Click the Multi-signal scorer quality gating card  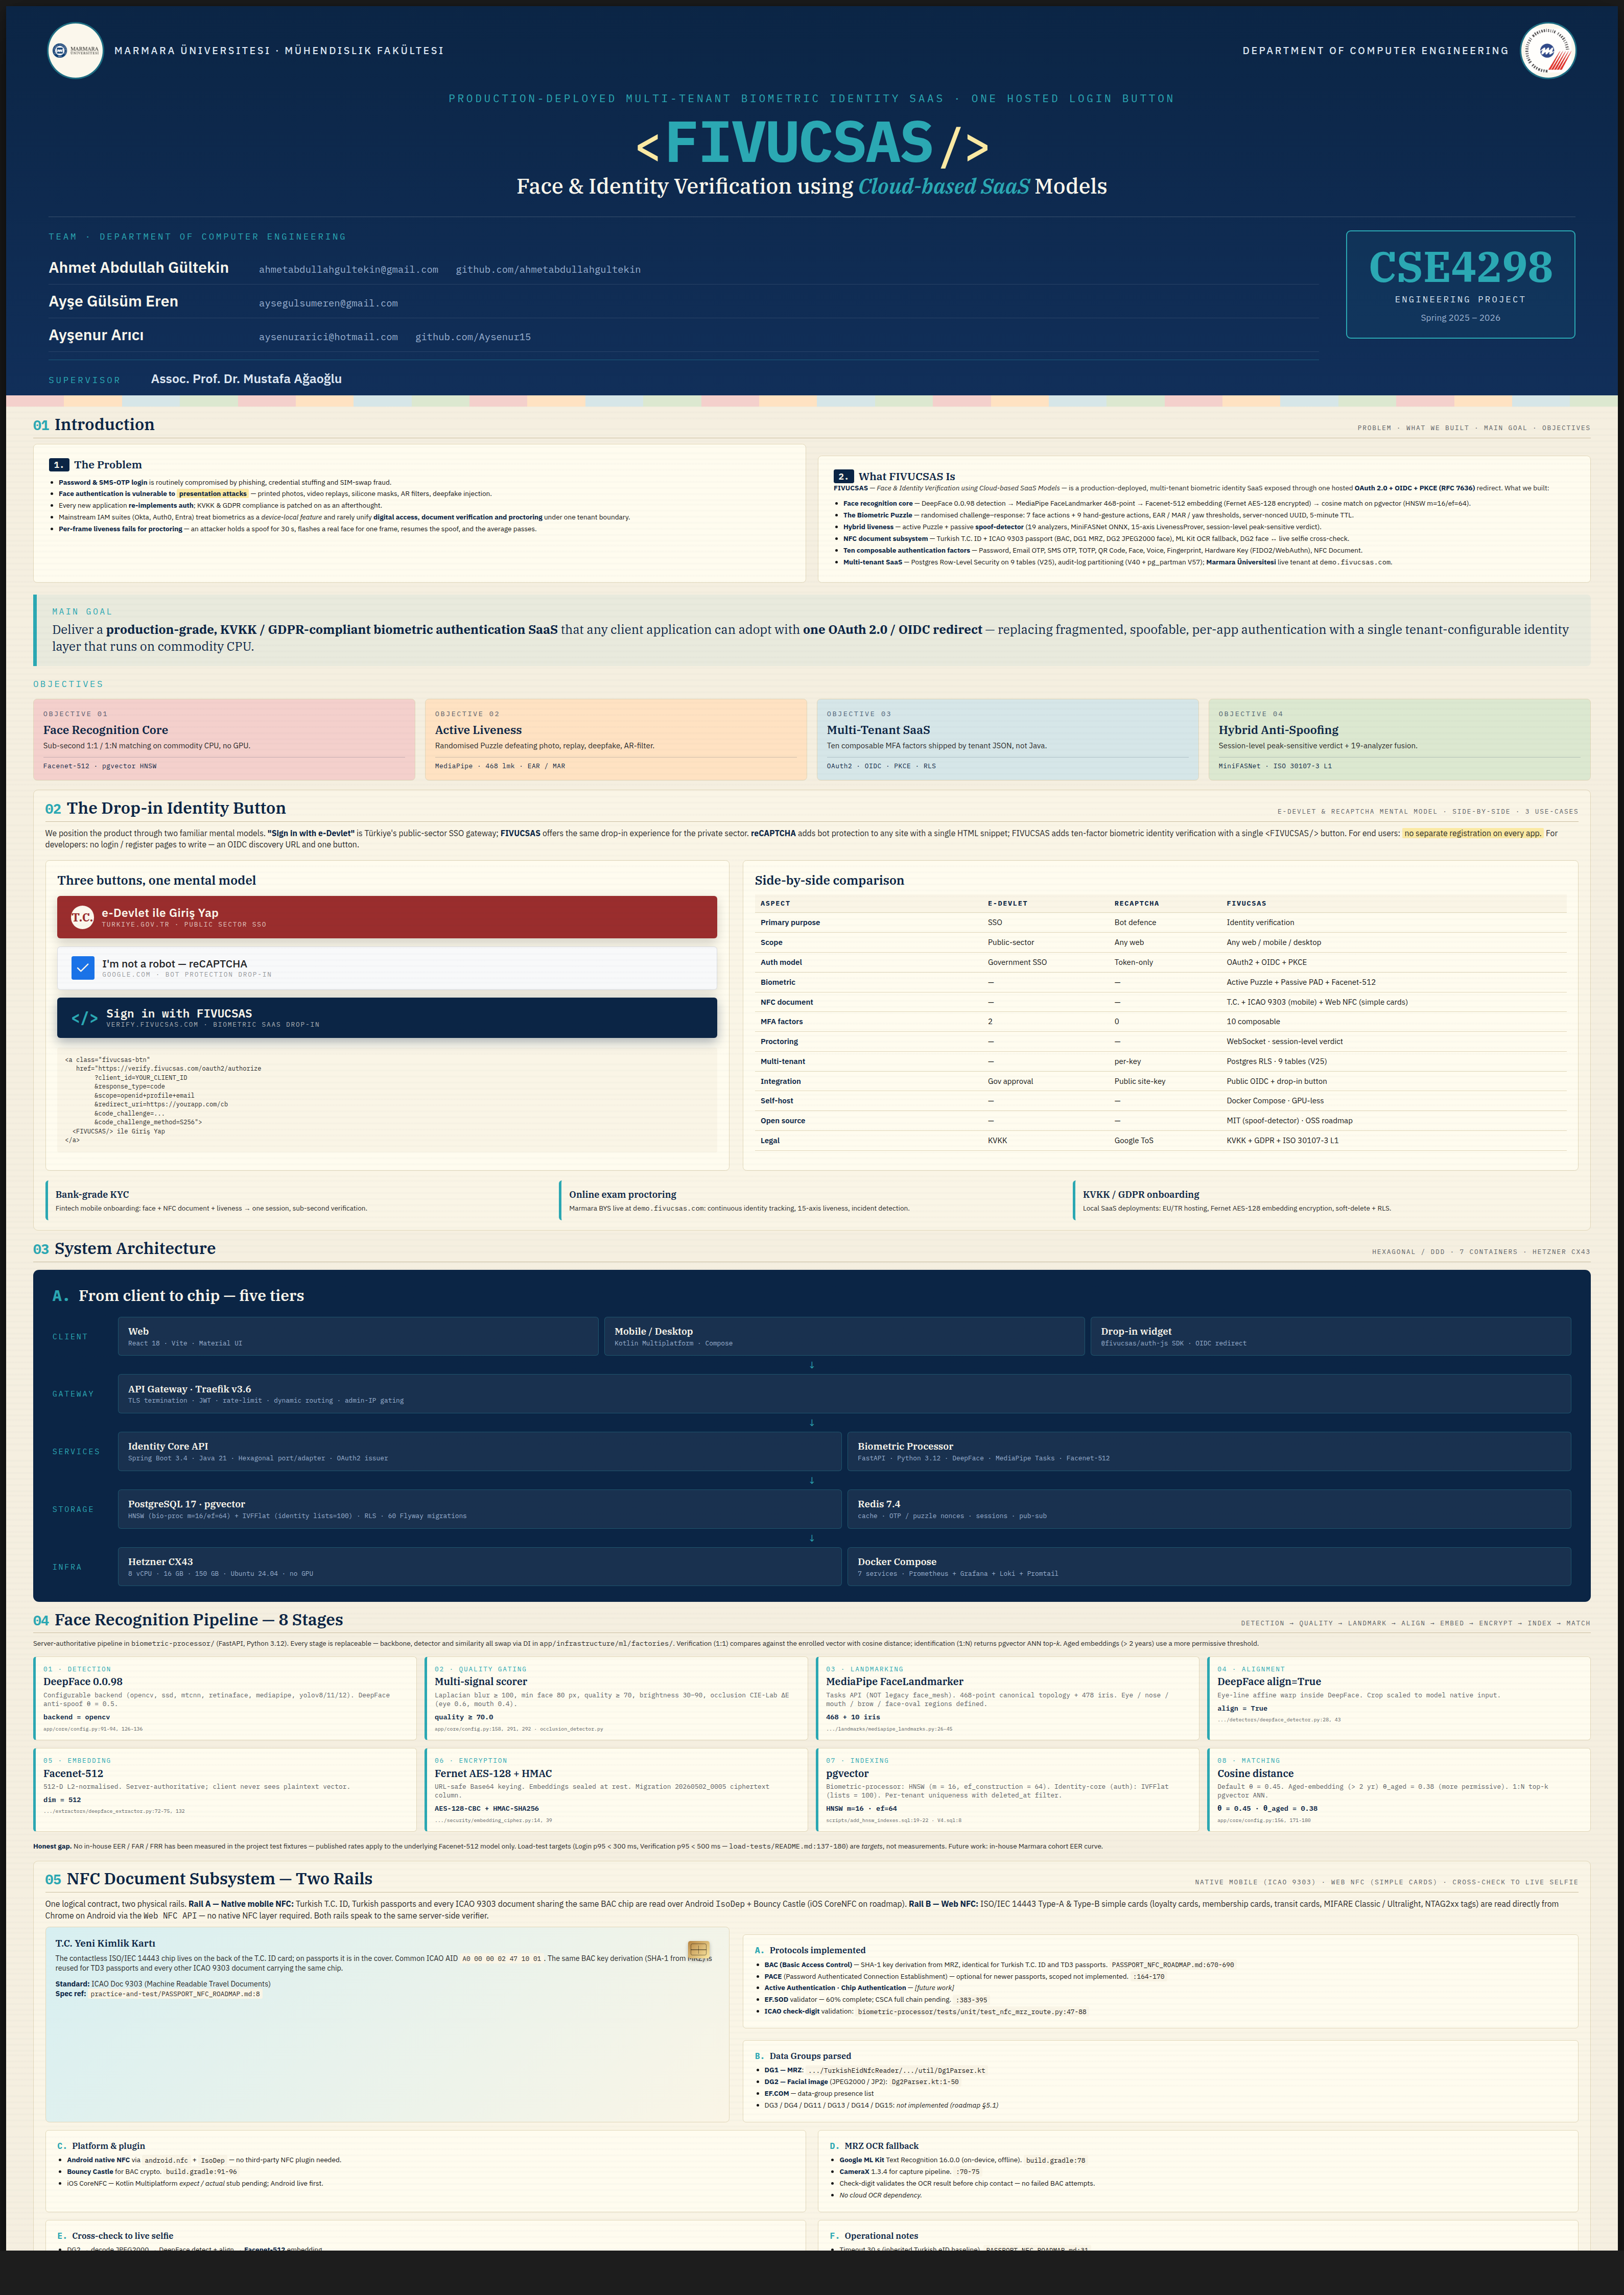616,1698
